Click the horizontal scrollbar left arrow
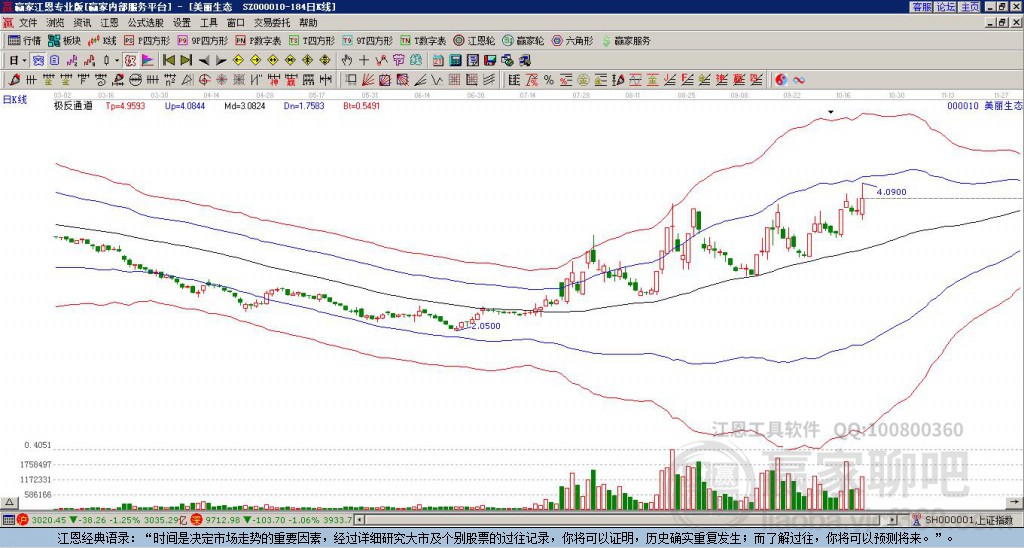This screenshot has height=548, width=1024. click(x=360, y=520)
